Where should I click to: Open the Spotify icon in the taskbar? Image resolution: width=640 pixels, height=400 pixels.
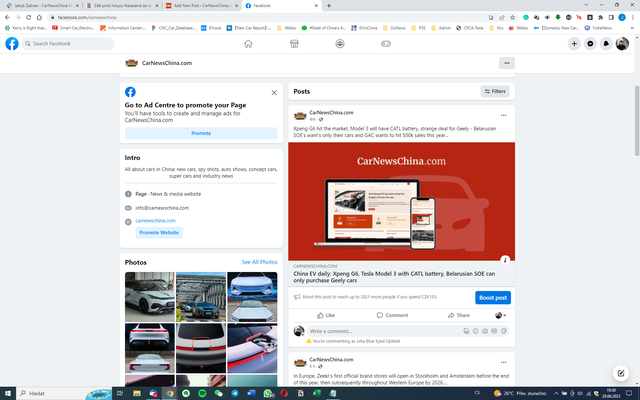(x=202, y=393)
